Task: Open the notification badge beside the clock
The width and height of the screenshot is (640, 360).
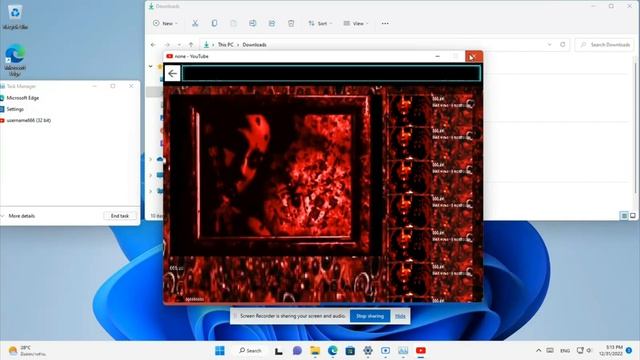Action: coord(629,351)
